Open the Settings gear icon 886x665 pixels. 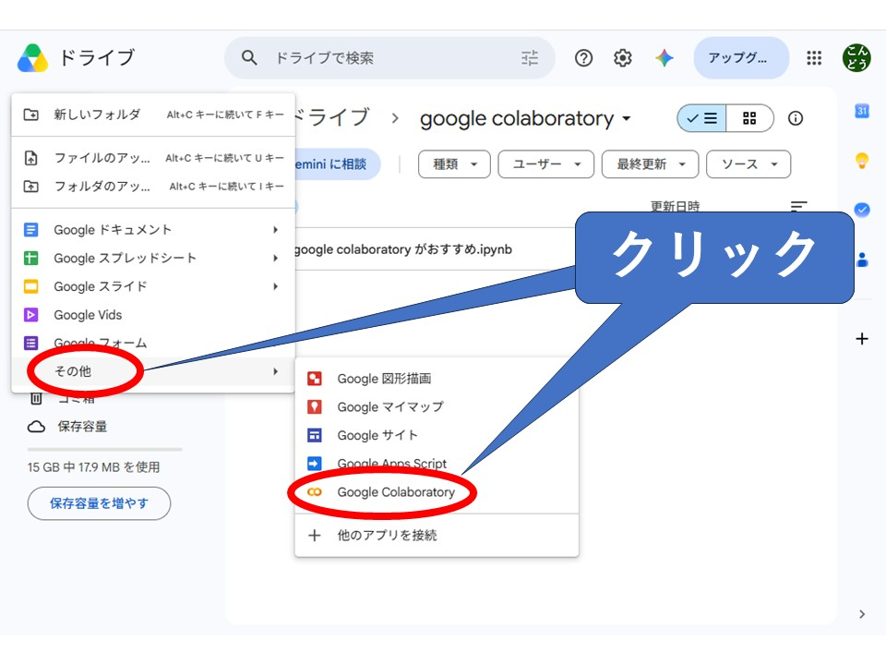click(623, 58)
